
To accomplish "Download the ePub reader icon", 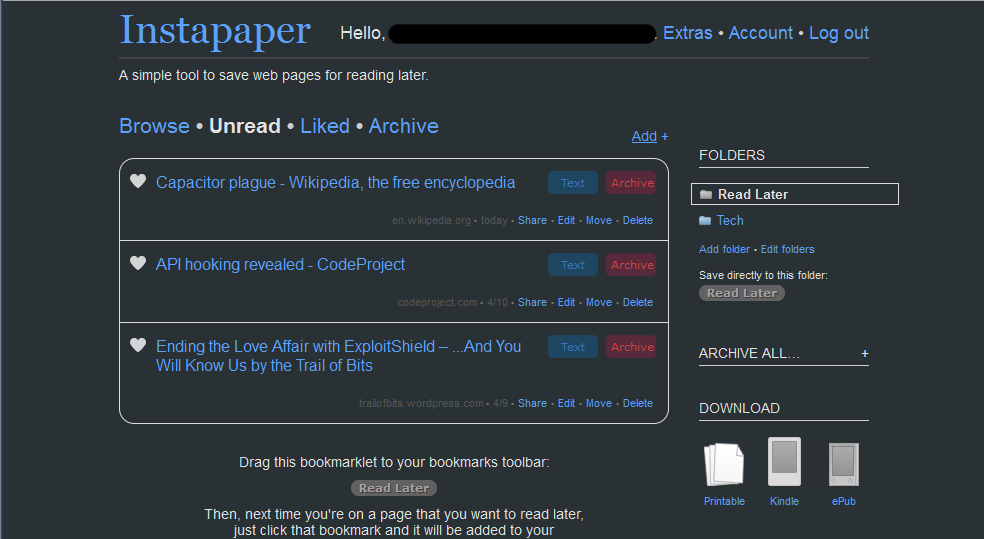I will [x=843, y=464].
